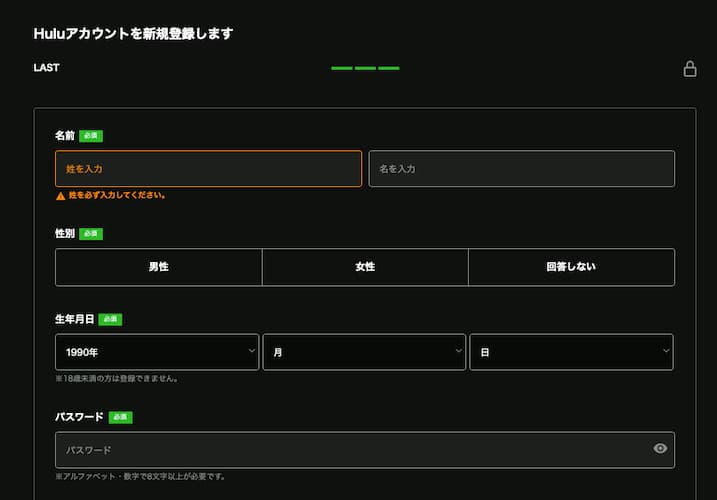The width and height of the screenshot is (717, 500).
Task: Open the 1990年 birth year dropdown
Action: 157,352
